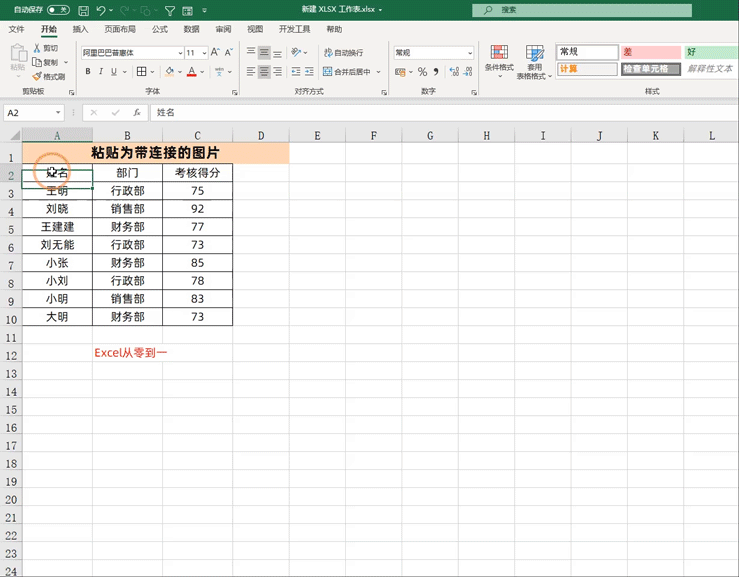Screen dimensions: 739x577
Task: Expand the number format dropdown (常规)
Action: pyautogui.click(x=470, y=53)
